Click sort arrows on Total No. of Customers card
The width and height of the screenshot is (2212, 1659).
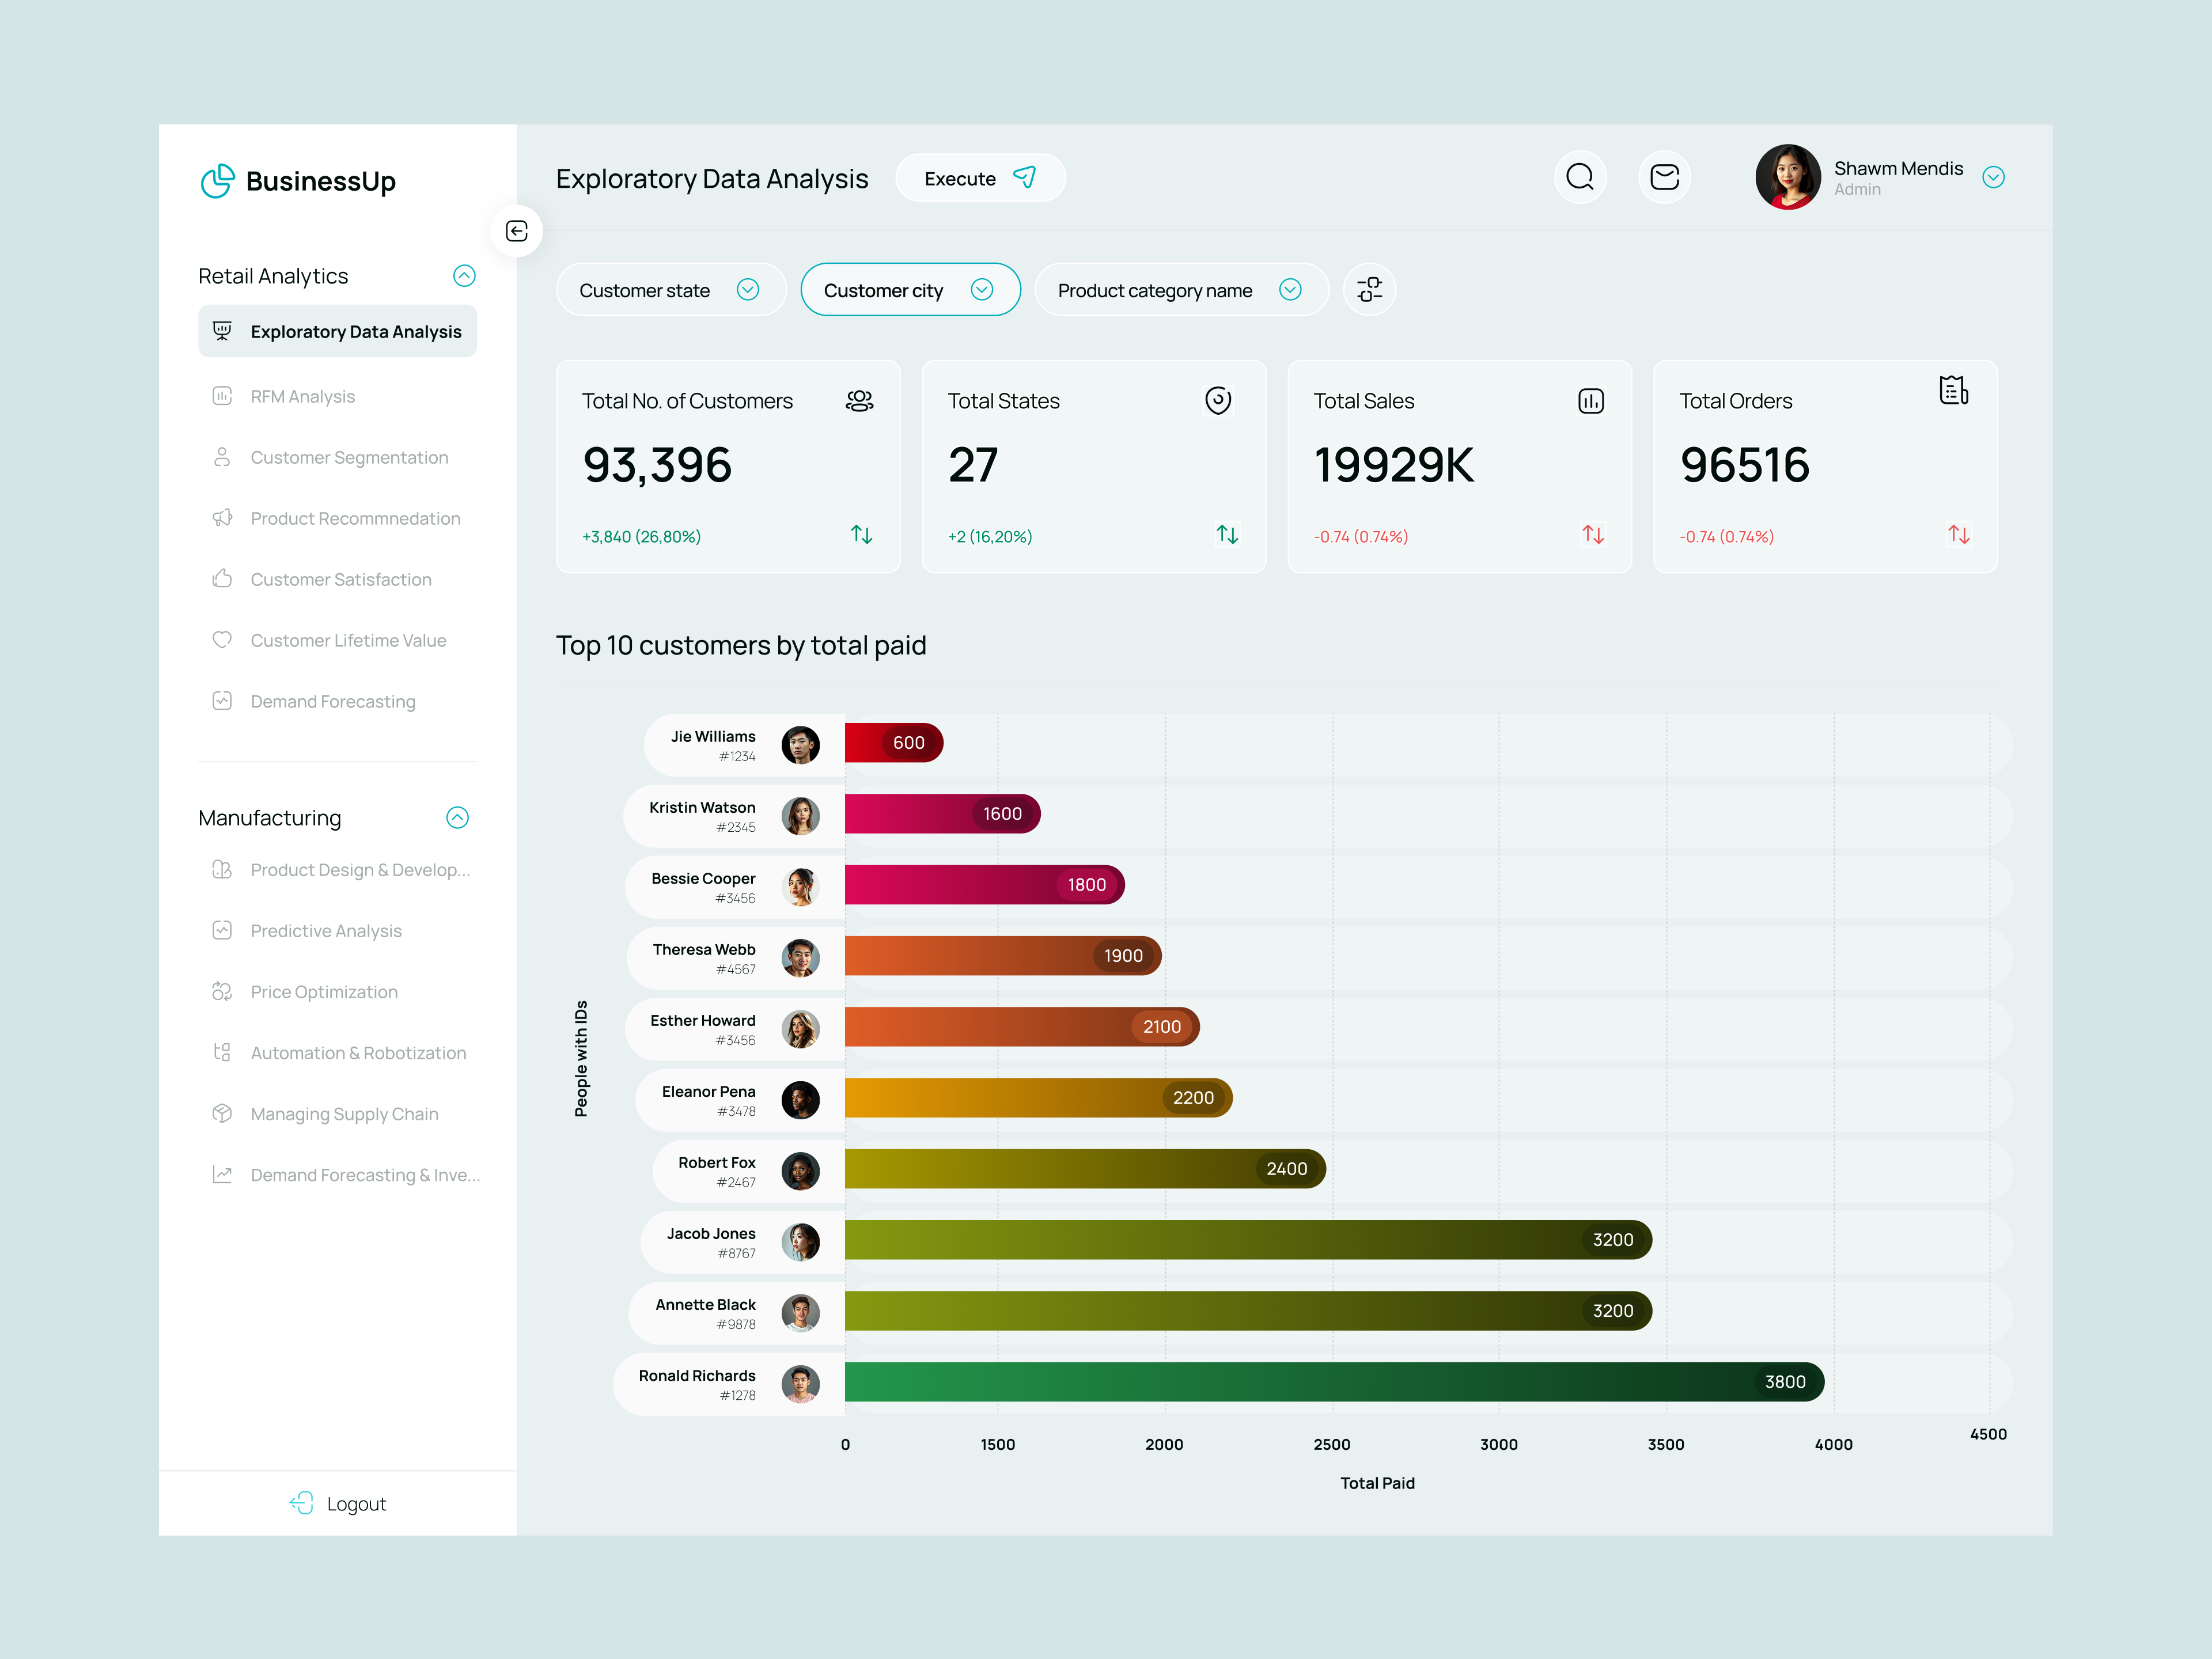tap(861, 535)
